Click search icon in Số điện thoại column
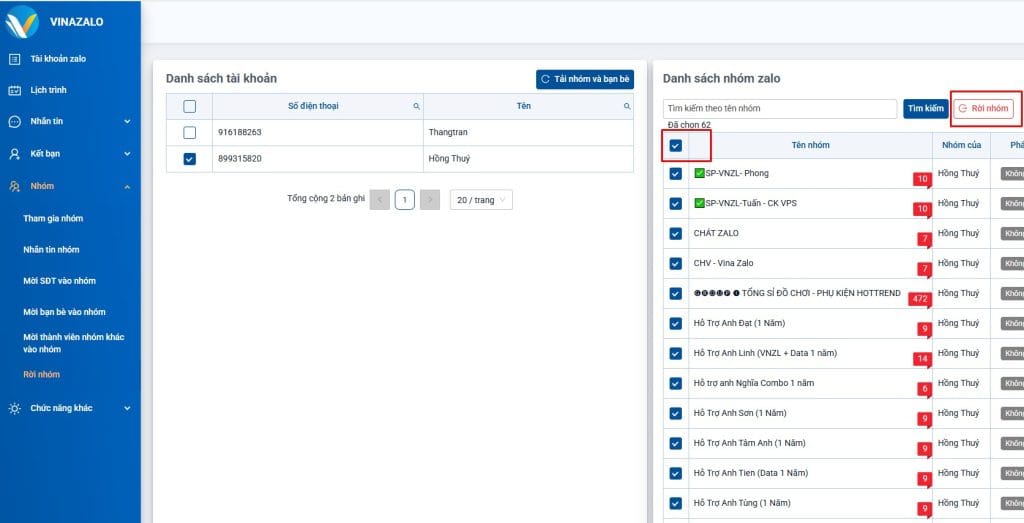The width and height of the screenshot is (1024, 523). tap(417, 106)
